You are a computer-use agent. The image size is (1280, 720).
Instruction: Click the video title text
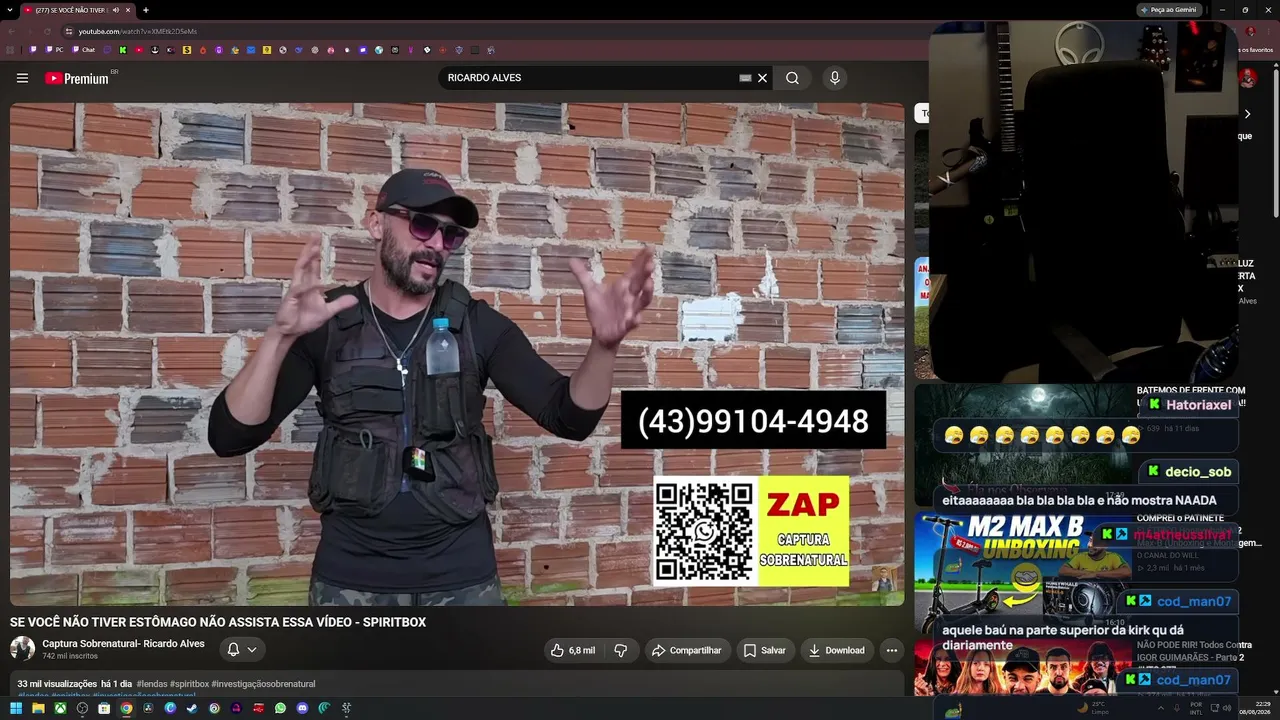tap(218, 622)
